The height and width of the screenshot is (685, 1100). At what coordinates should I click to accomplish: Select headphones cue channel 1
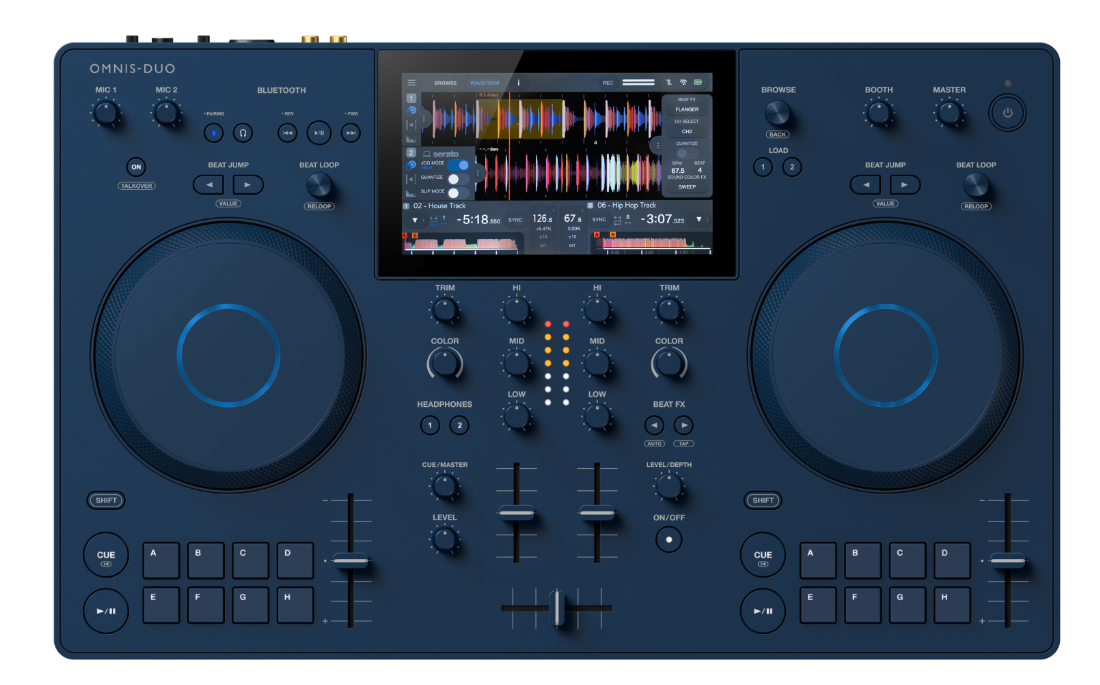(x=430, y=425)
